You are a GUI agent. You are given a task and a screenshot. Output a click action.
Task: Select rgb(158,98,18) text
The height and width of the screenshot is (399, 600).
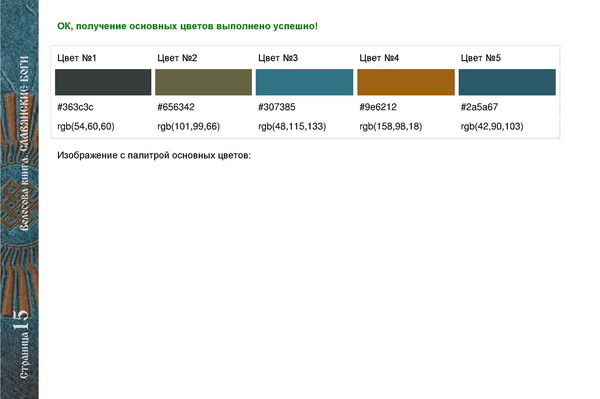click(391, 127)
